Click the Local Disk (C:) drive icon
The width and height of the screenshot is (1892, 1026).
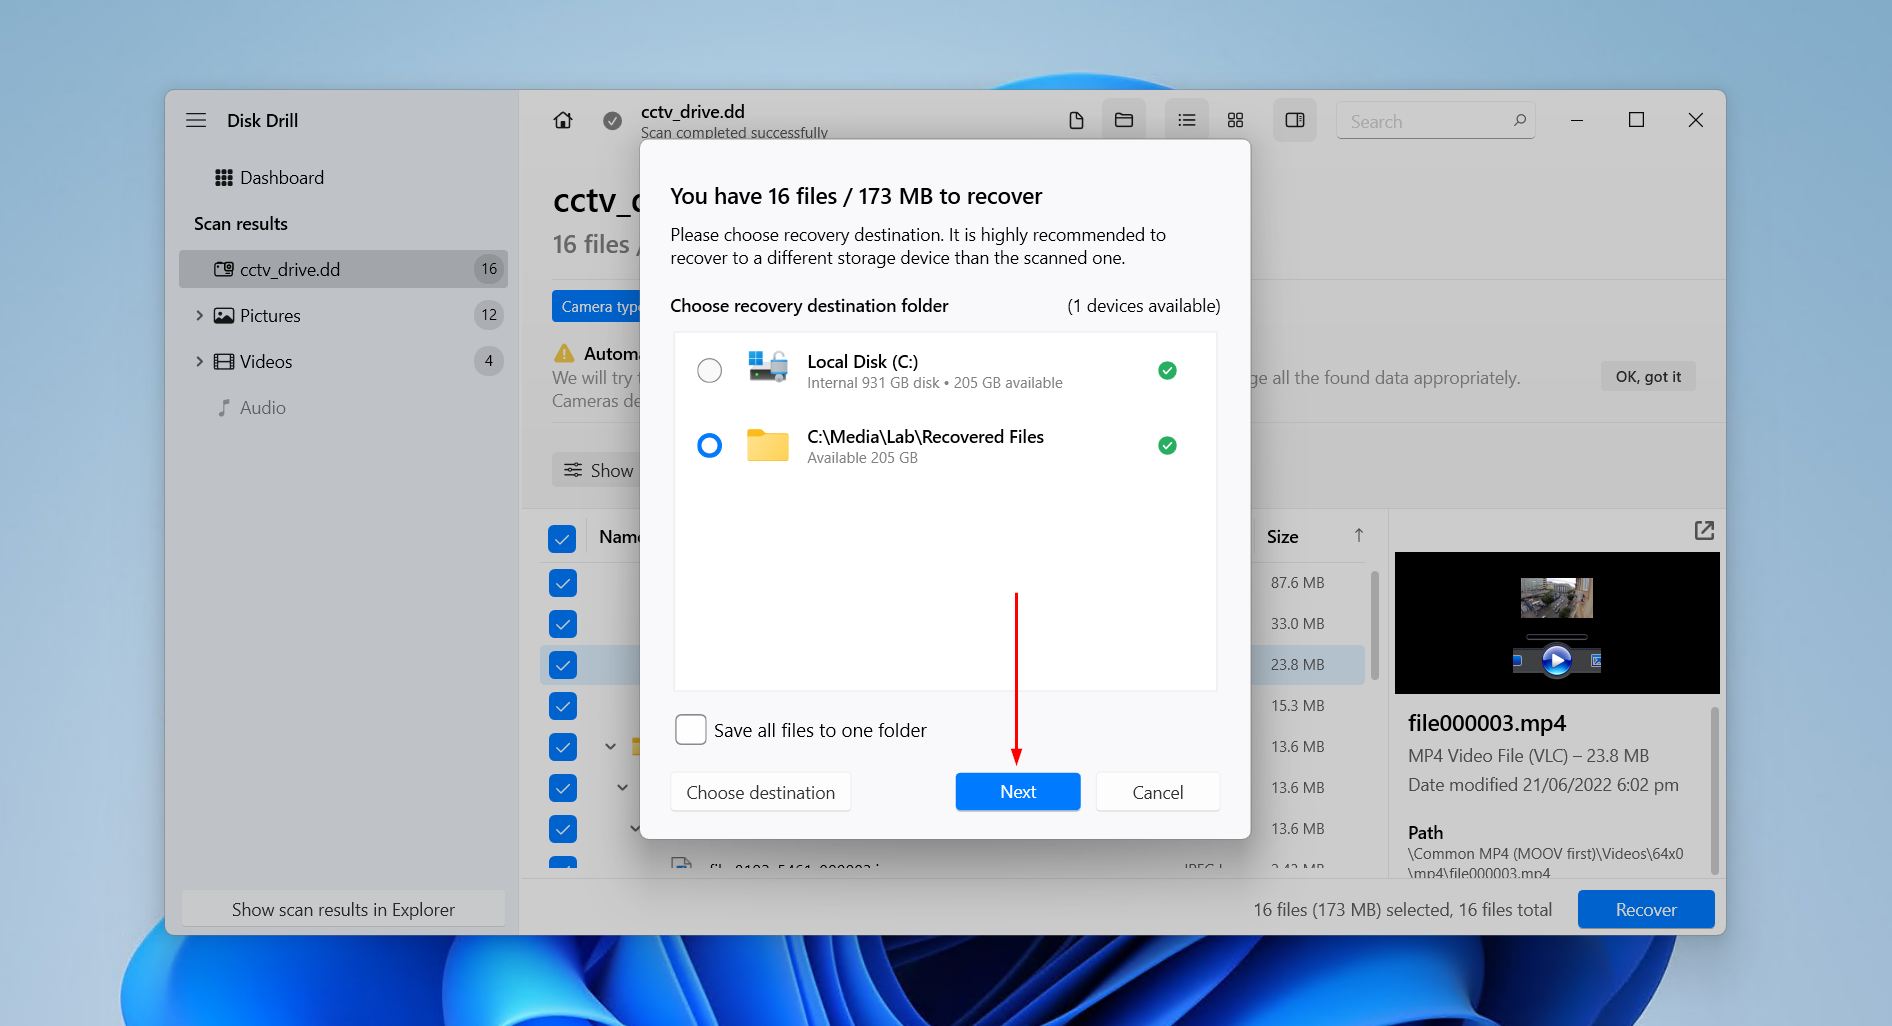pos(768,366)
